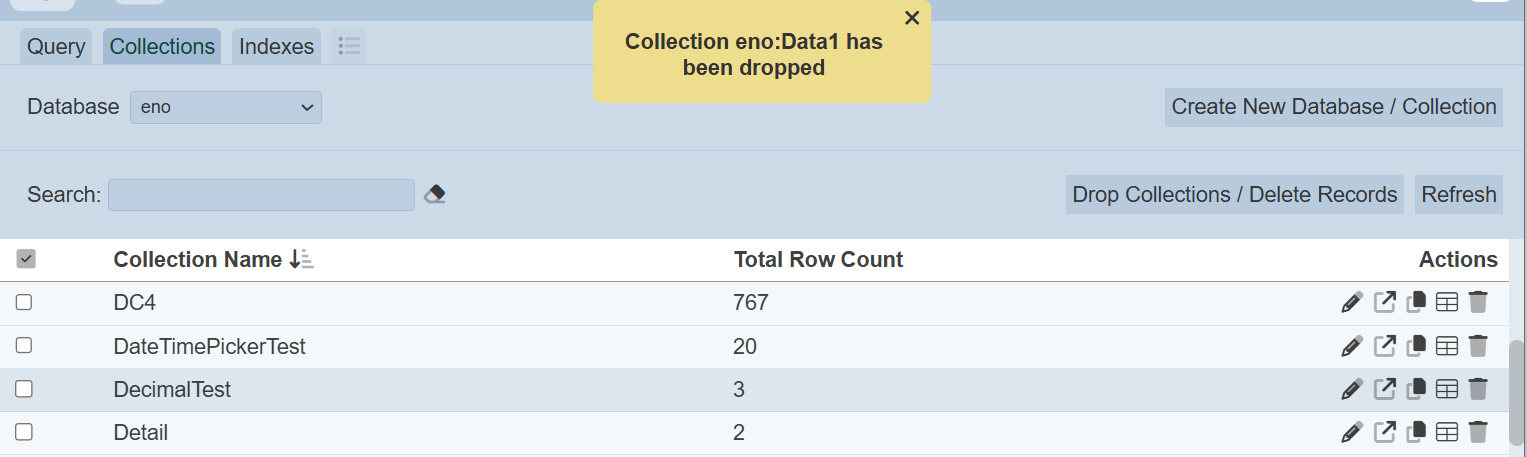This screenshot has width=1527, height=457.
Task: Click the trash icon for DC4
Action: pyautogui.click(x=1478, y=302)
